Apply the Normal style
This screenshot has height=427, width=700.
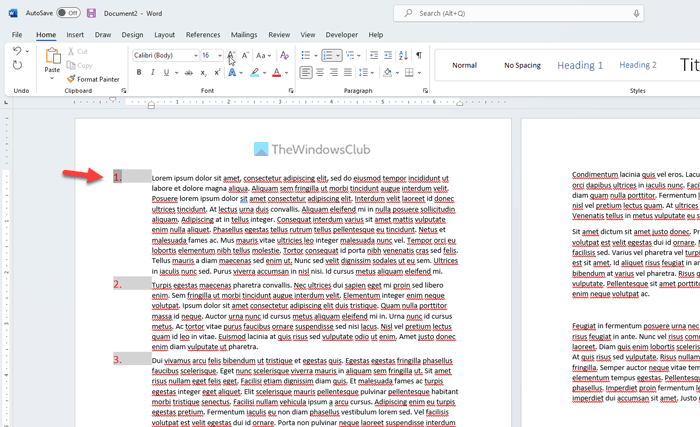tap(464, 65)
